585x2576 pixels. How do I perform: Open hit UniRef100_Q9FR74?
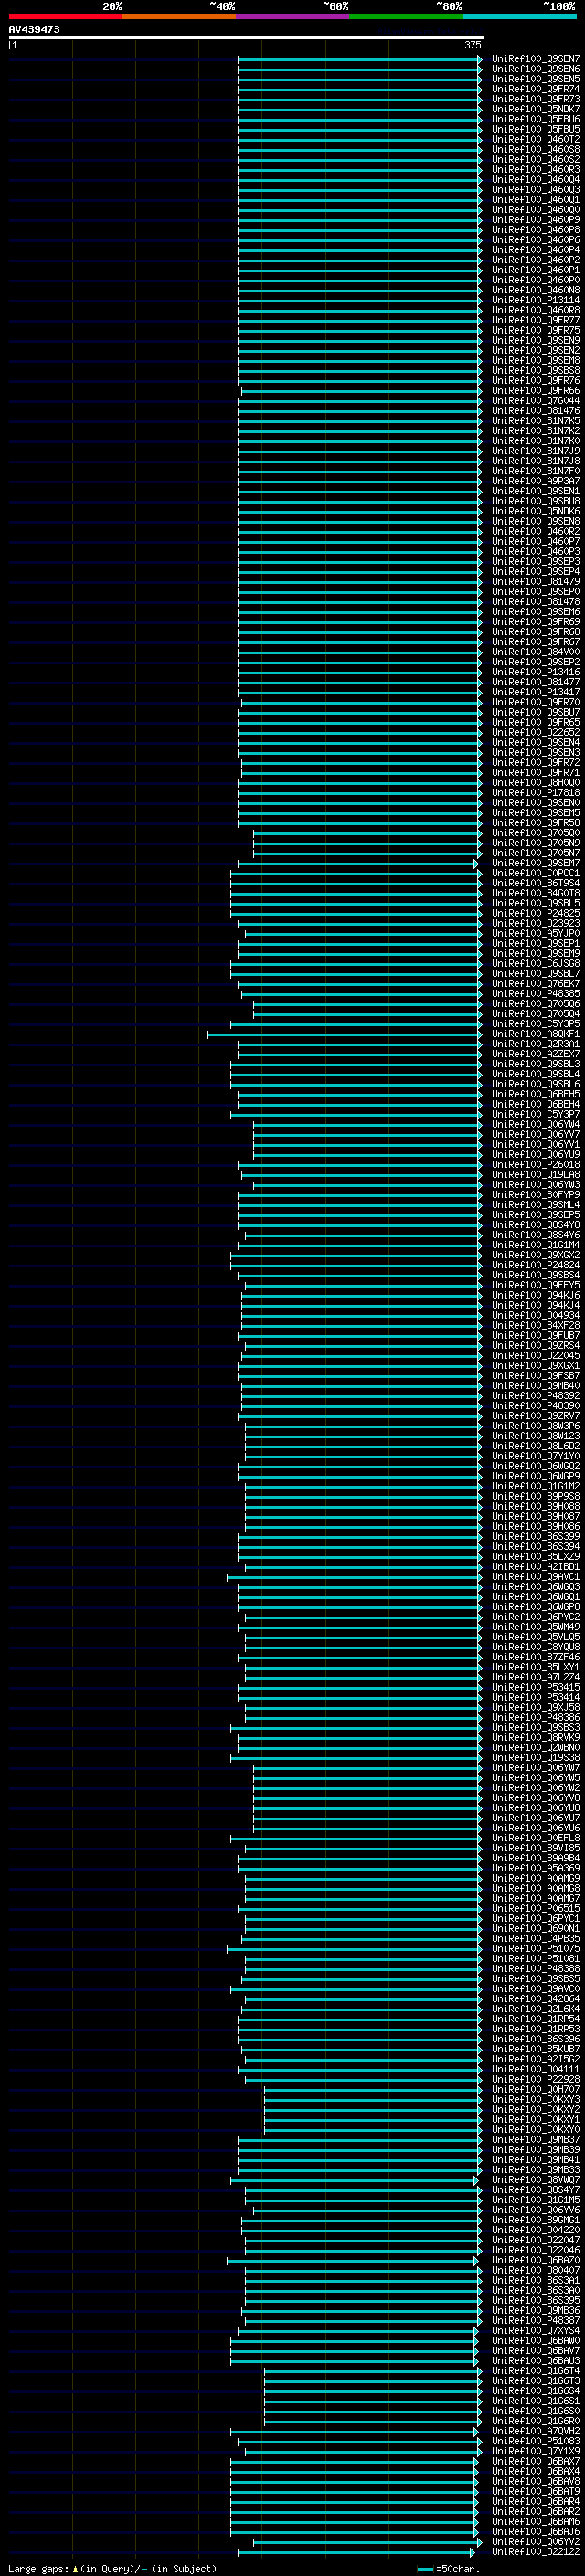tap(536, 89)
